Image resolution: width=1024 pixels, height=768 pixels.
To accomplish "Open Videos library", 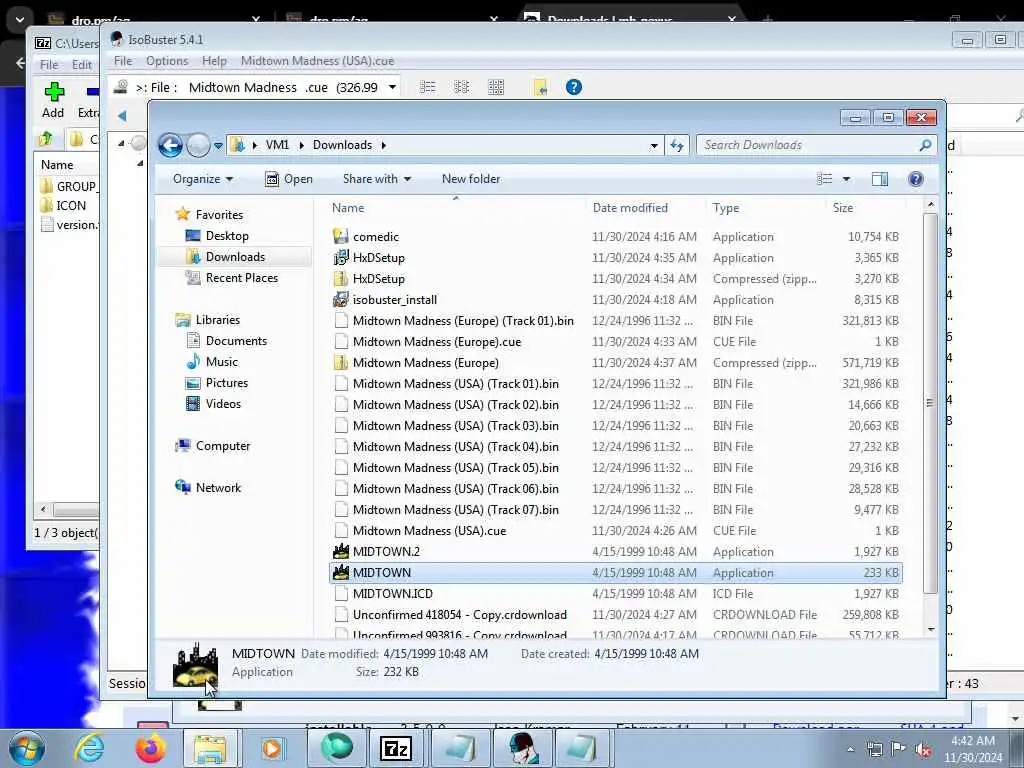I will click(223, 404).
